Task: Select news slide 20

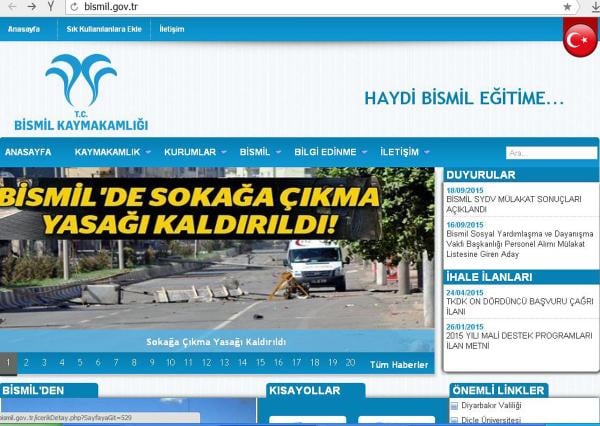Action: coord(351,363)
